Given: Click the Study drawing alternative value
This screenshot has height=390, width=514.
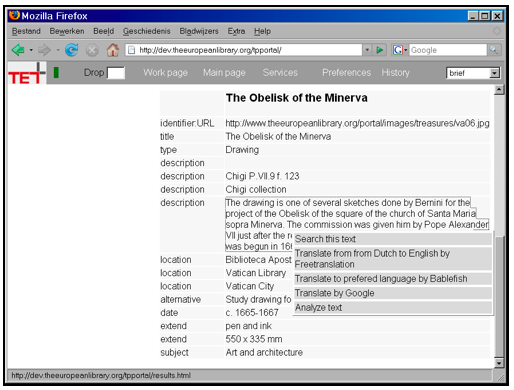Looking at the screenshot, I should point(258,299).
